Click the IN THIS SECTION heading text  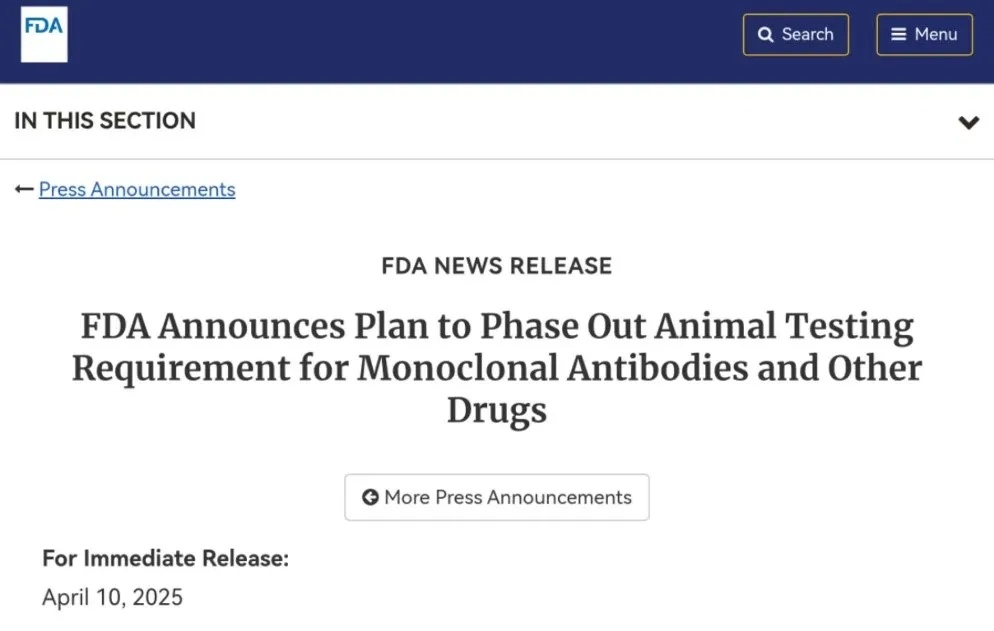(x=105, y=120)
